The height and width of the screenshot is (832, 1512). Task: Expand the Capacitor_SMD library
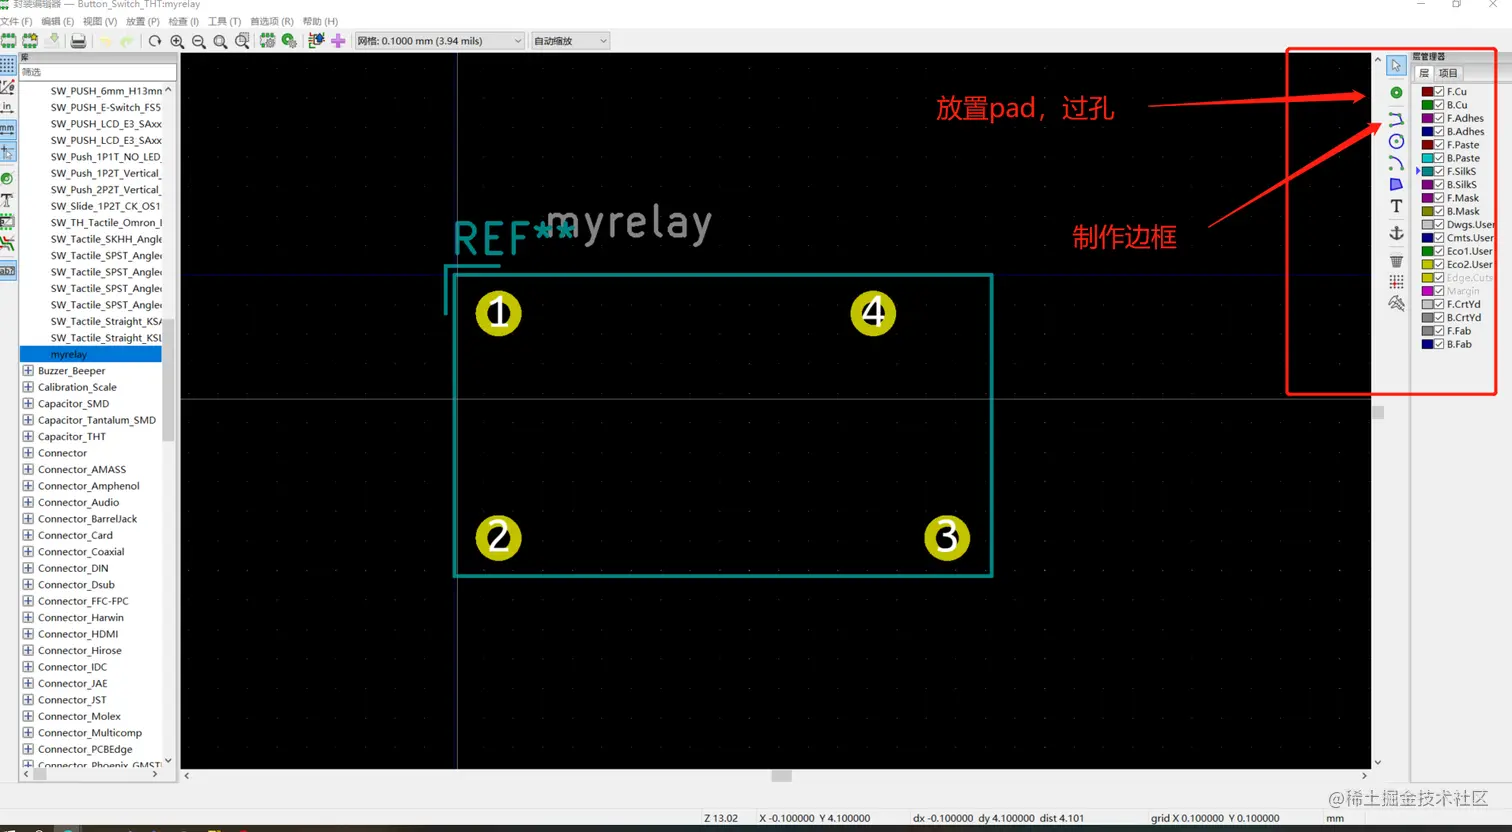28,404
